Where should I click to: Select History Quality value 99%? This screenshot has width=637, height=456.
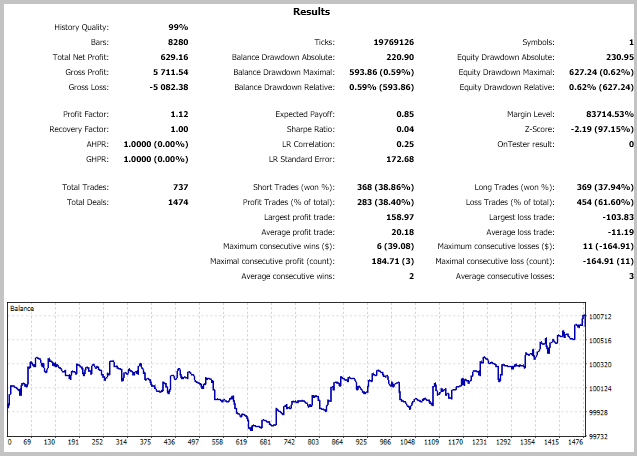pyautogui.click(x=178, y=27)
